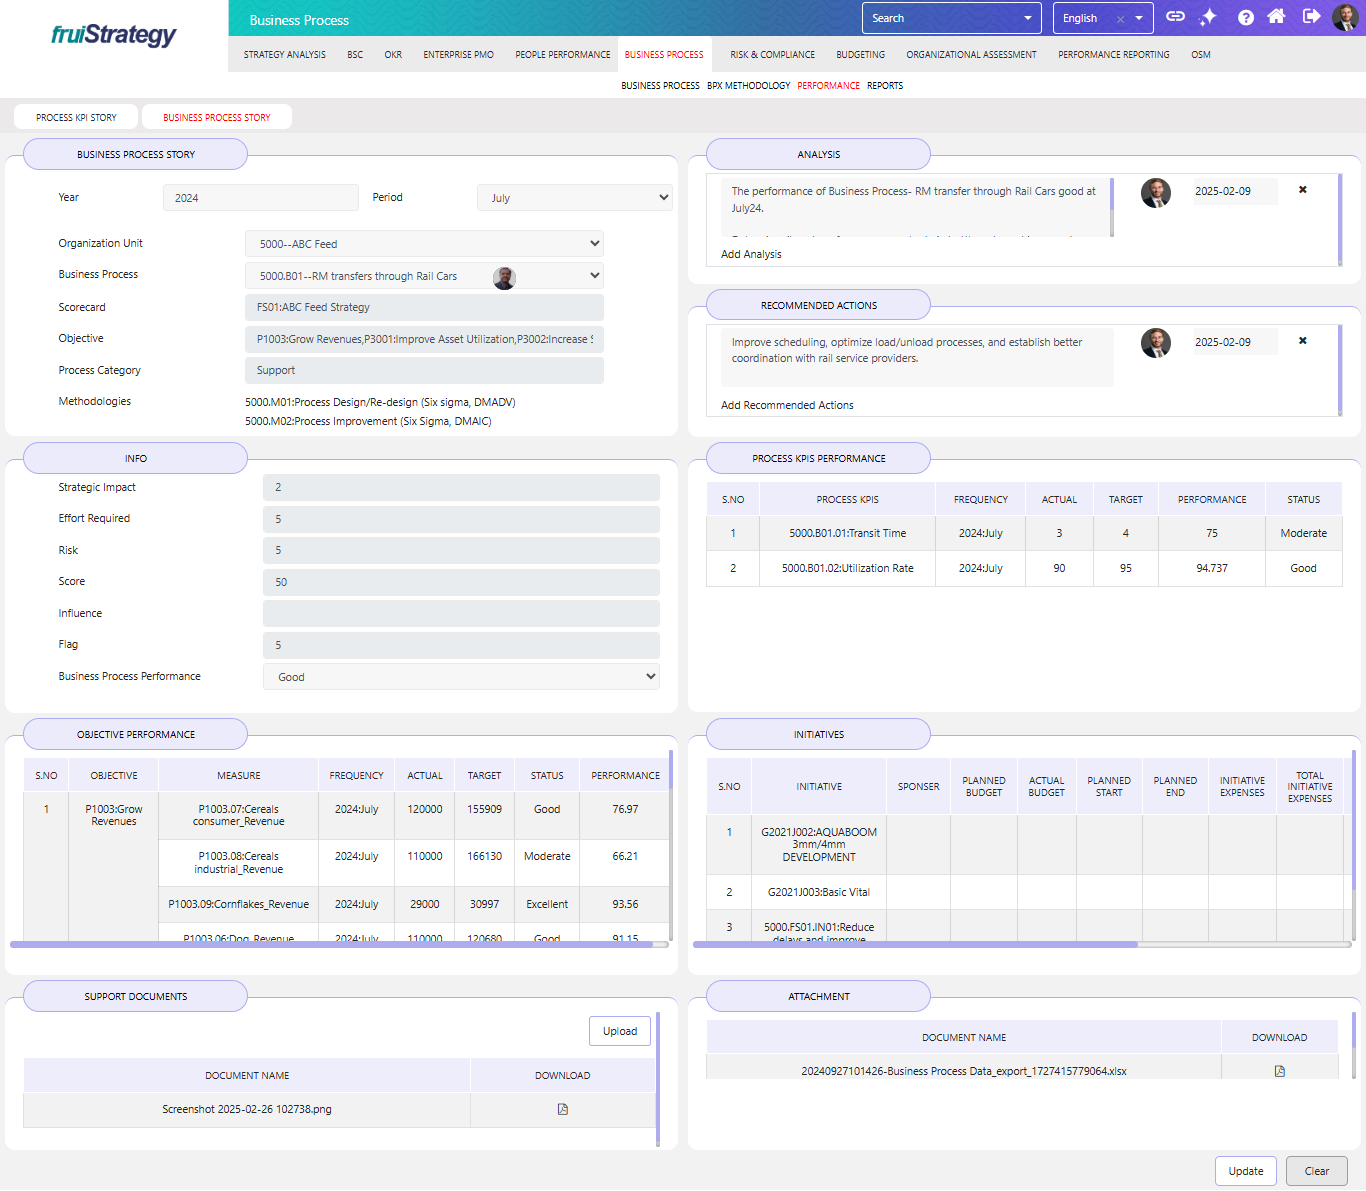Open user profile avatar in top bar
The width and height of the screenshot is (1366, 1191).
[x=1345, y=17]
